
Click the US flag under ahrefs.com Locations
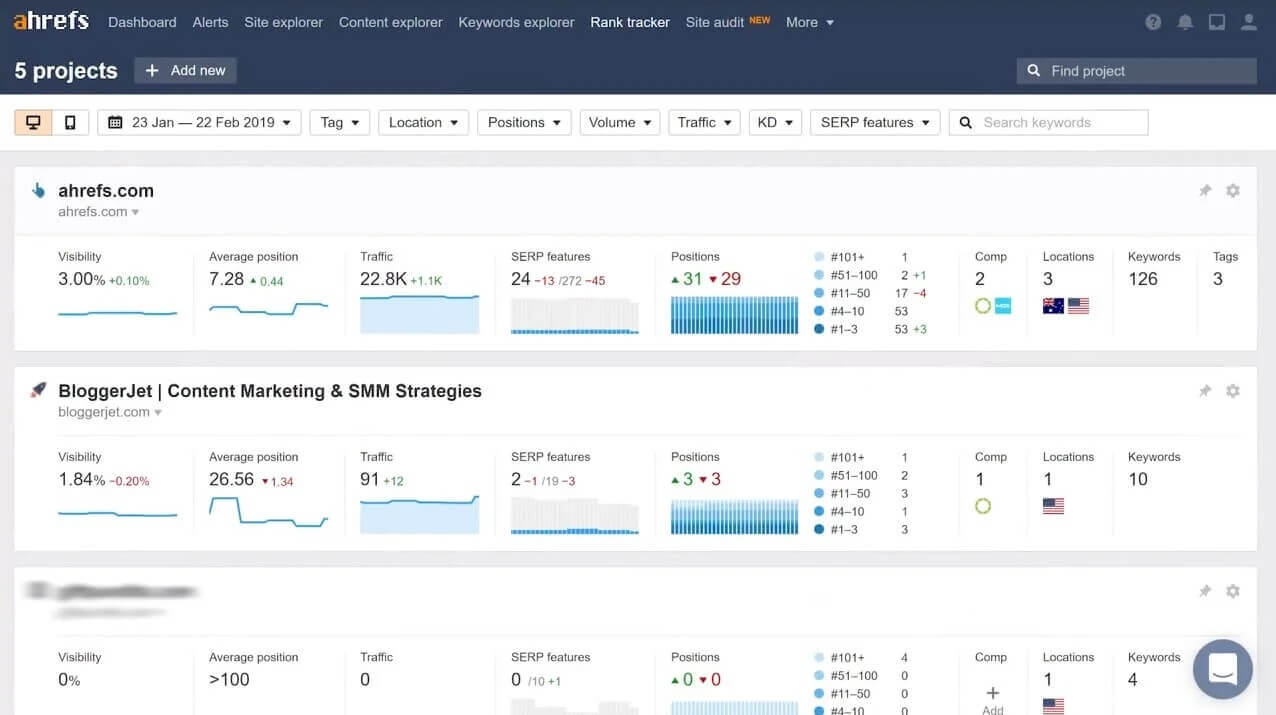tap(1078, 306)
